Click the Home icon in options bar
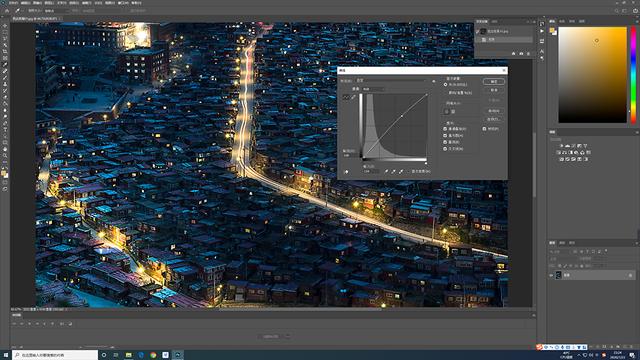 (x=7, y=11)
